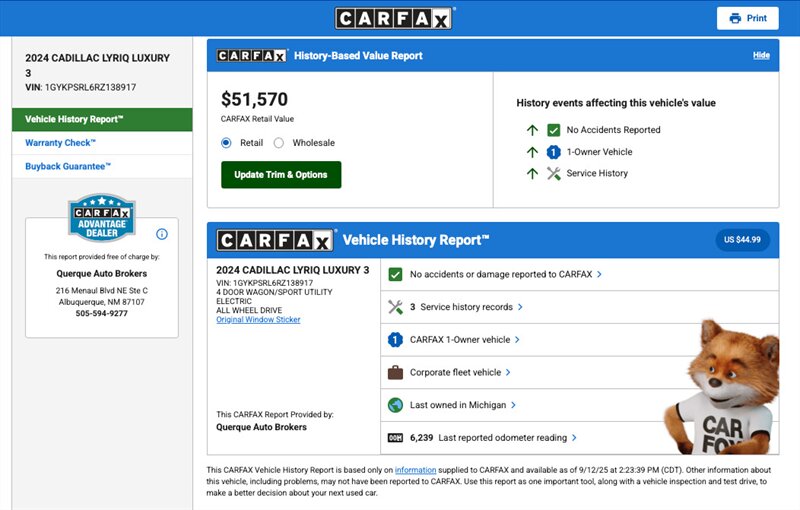
Task: Click dealer phone number 505-594-9277
Action: click(x=102, y=313)
